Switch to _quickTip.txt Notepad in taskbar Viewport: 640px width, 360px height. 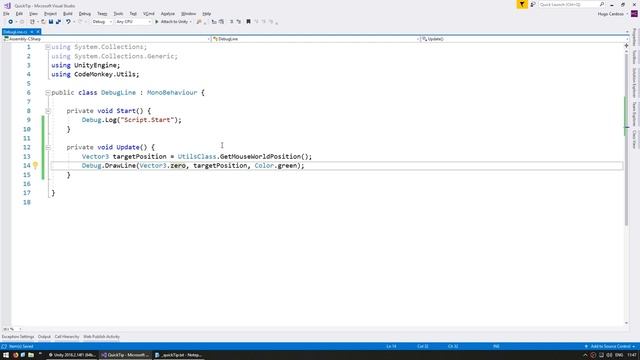click(x=178, y=355)
